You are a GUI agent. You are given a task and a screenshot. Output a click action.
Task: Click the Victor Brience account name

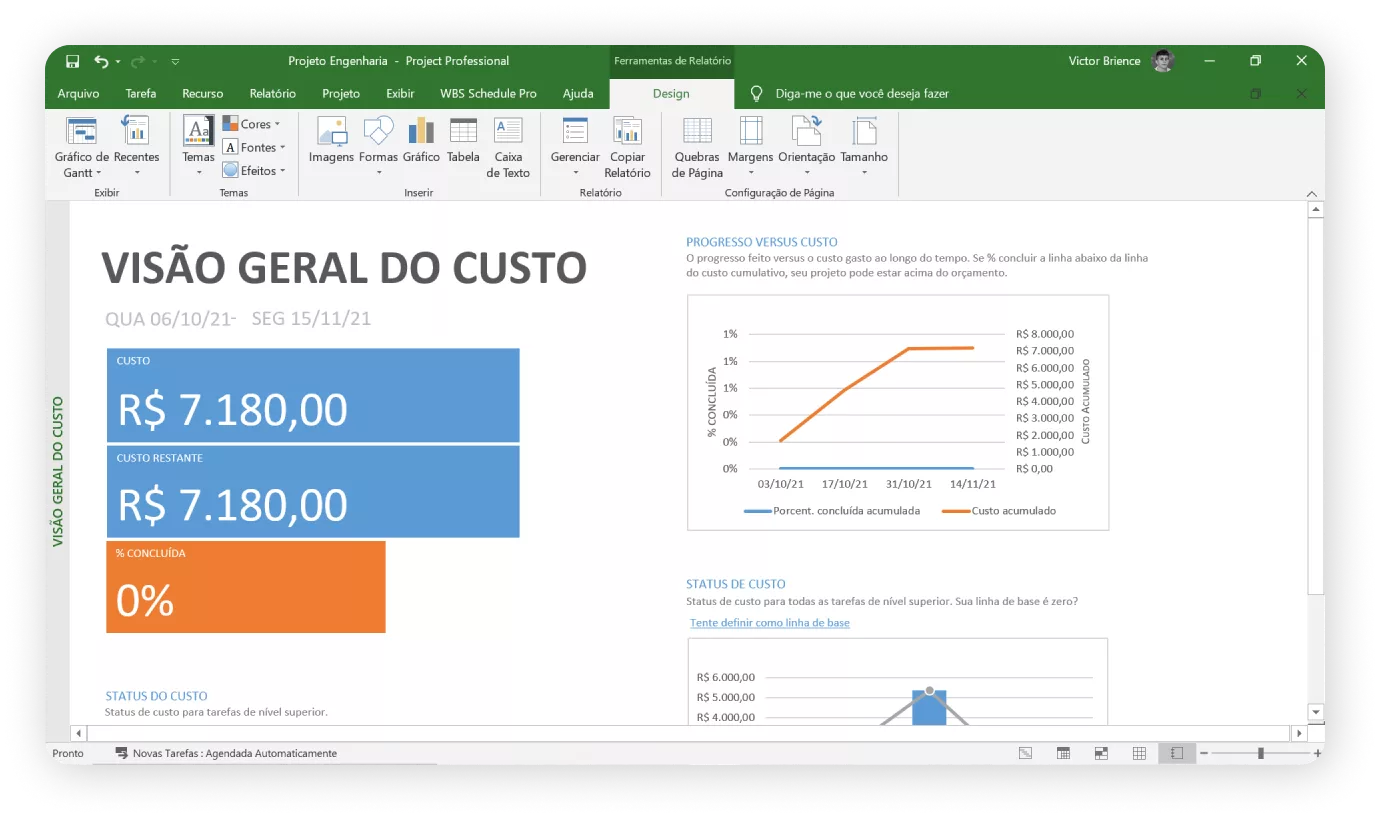(x=1104, y=61)
